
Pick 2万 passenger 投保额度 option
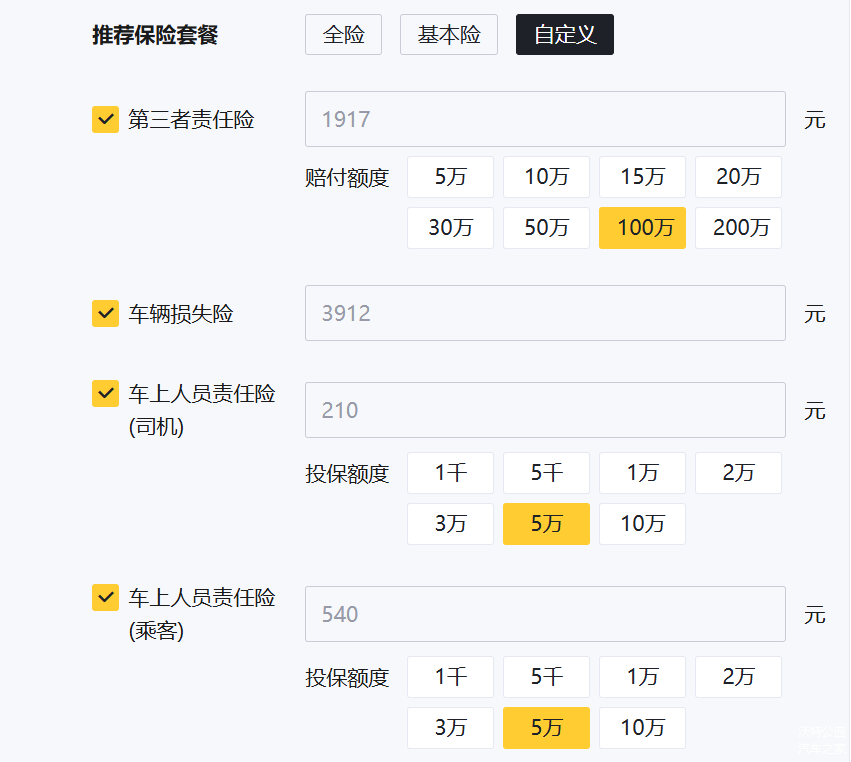tap(738, 677)
